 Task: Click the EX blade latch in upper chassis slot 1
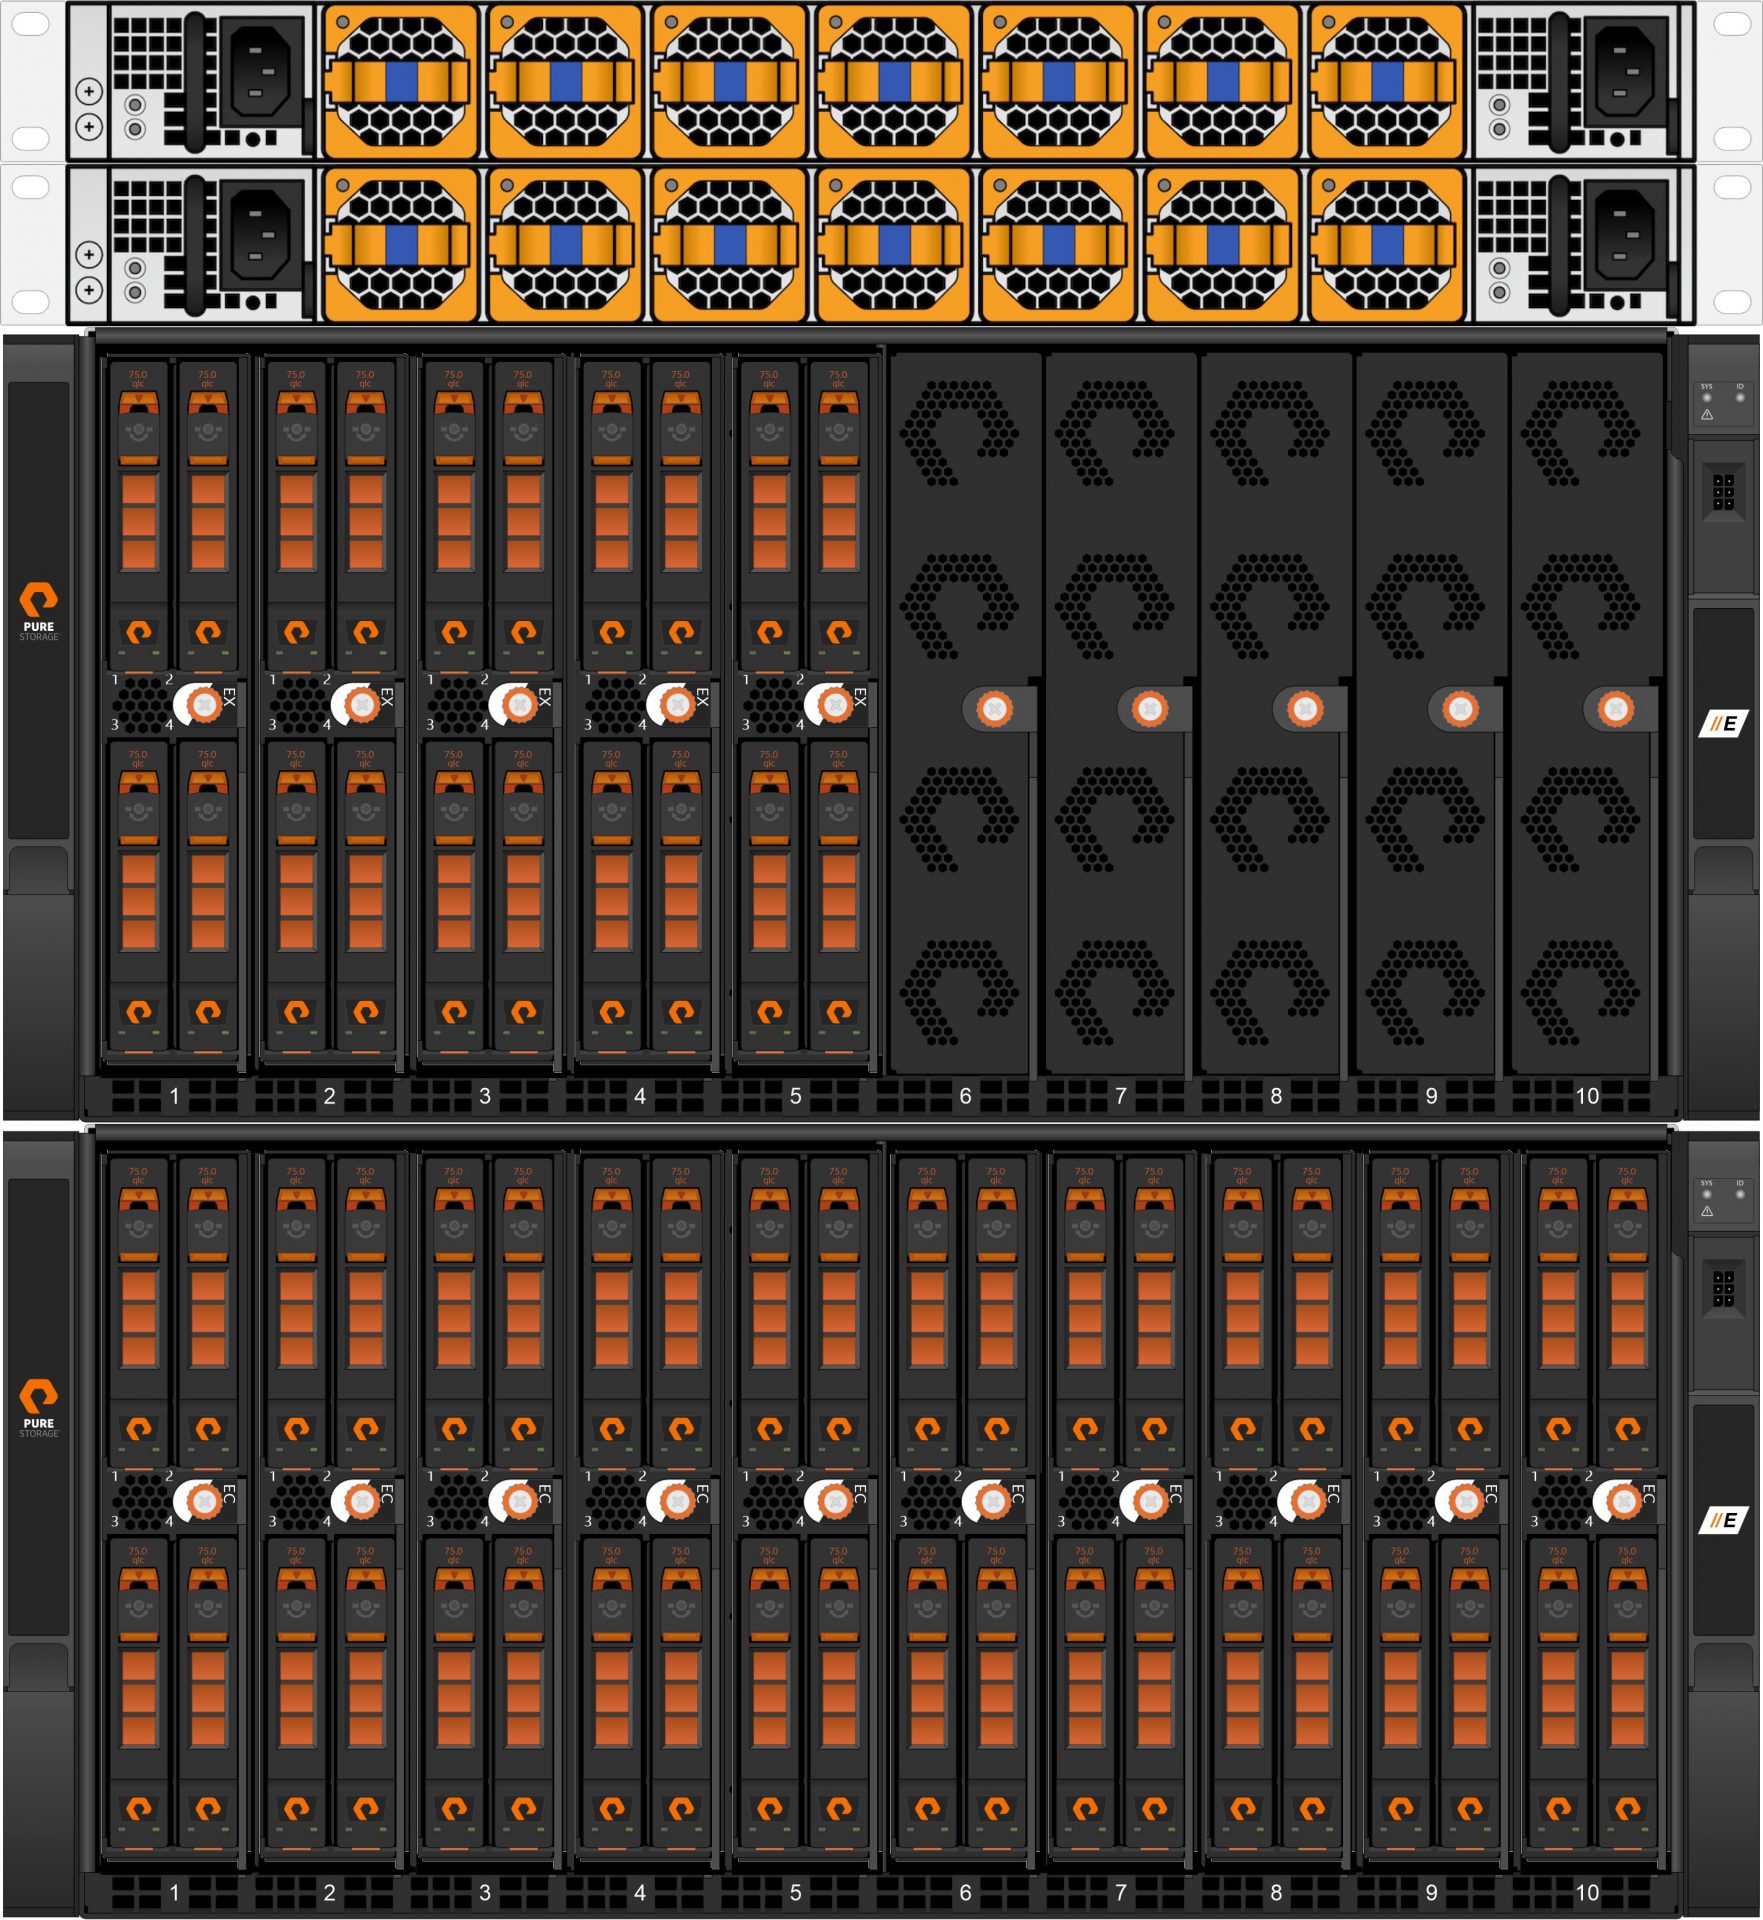pos(204,705)
